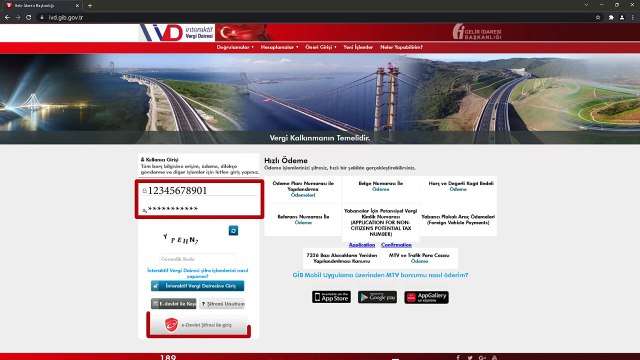Open the Neler Yapabilirim? menu item
Screen dimensions: 640x360
point(402,47)
